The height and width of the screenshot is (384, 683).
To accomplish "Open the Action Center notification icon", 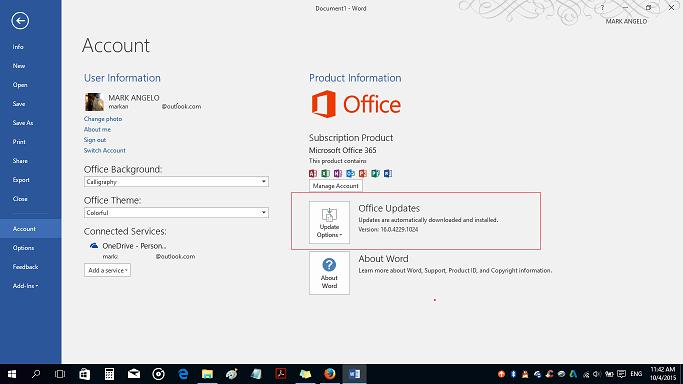I will [x=622, y=374].
